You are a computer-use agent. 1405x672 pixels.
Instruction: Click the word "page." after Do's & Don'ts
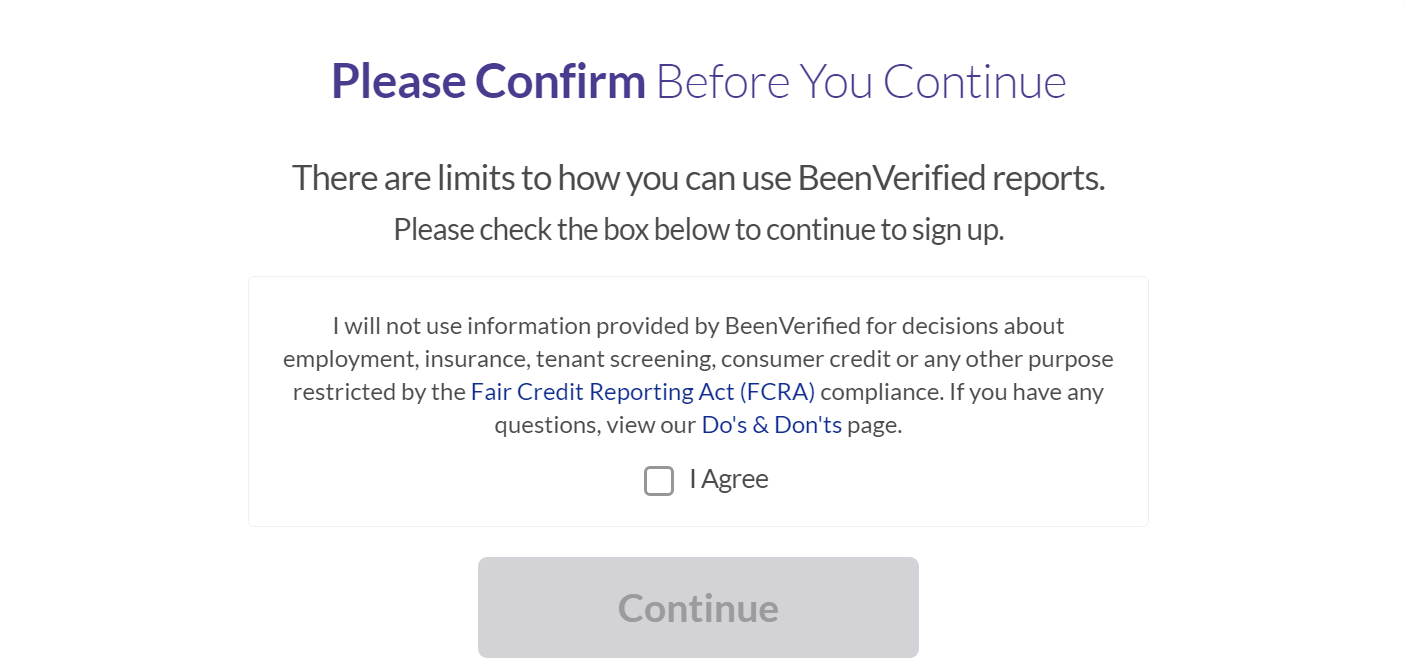[x=874, y=425]
